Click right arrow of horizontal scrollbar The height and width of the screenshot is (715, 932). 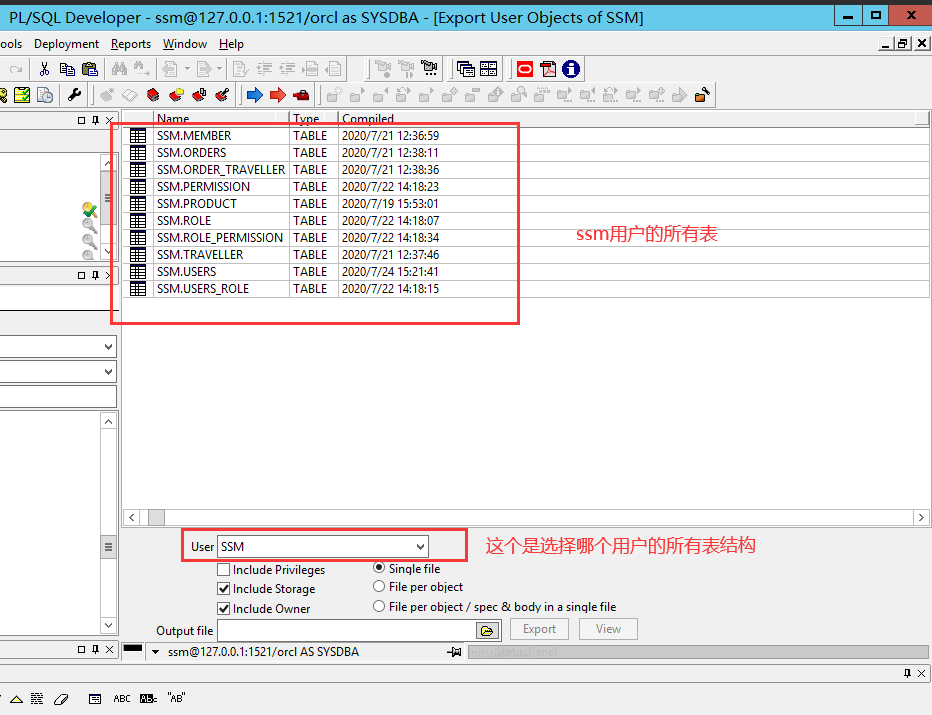tap(921, 518)
